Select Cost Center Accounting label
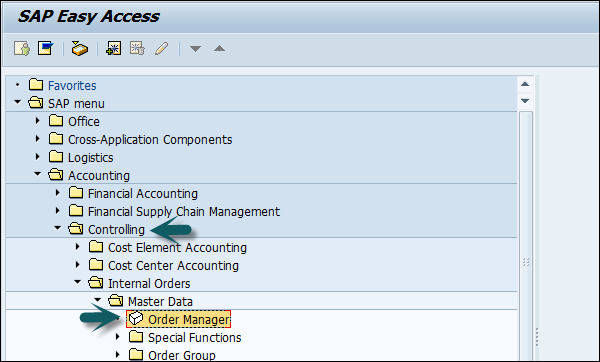The height and width of the screenshot is (362, 600). 173,265
